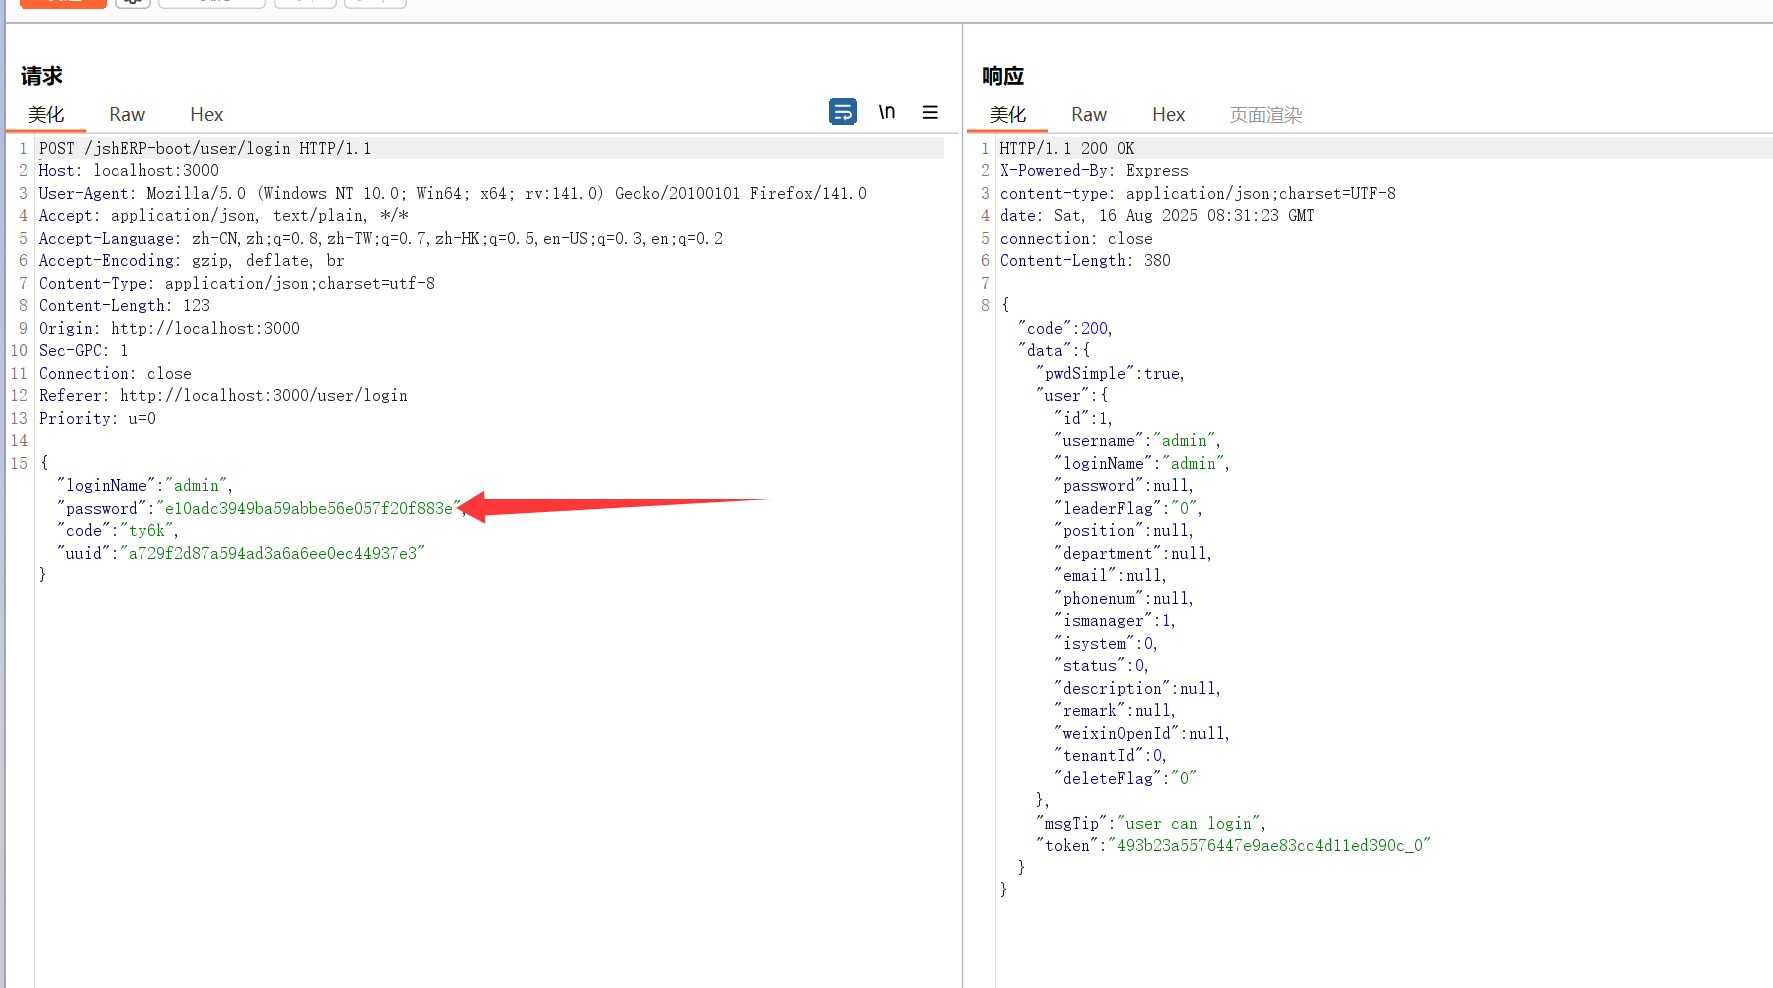1773x988 pixels.
Task: Switch the request panel to Hex tab
Action: [206, 115]
